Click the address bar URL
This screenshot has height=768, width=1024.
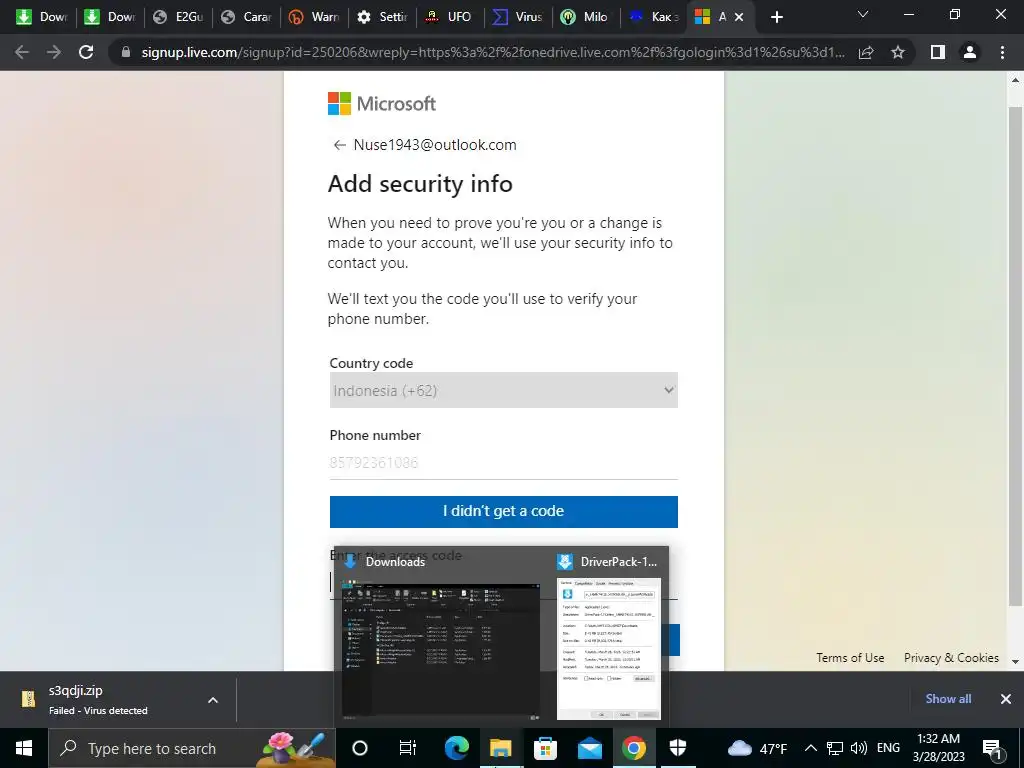[493, 52]
